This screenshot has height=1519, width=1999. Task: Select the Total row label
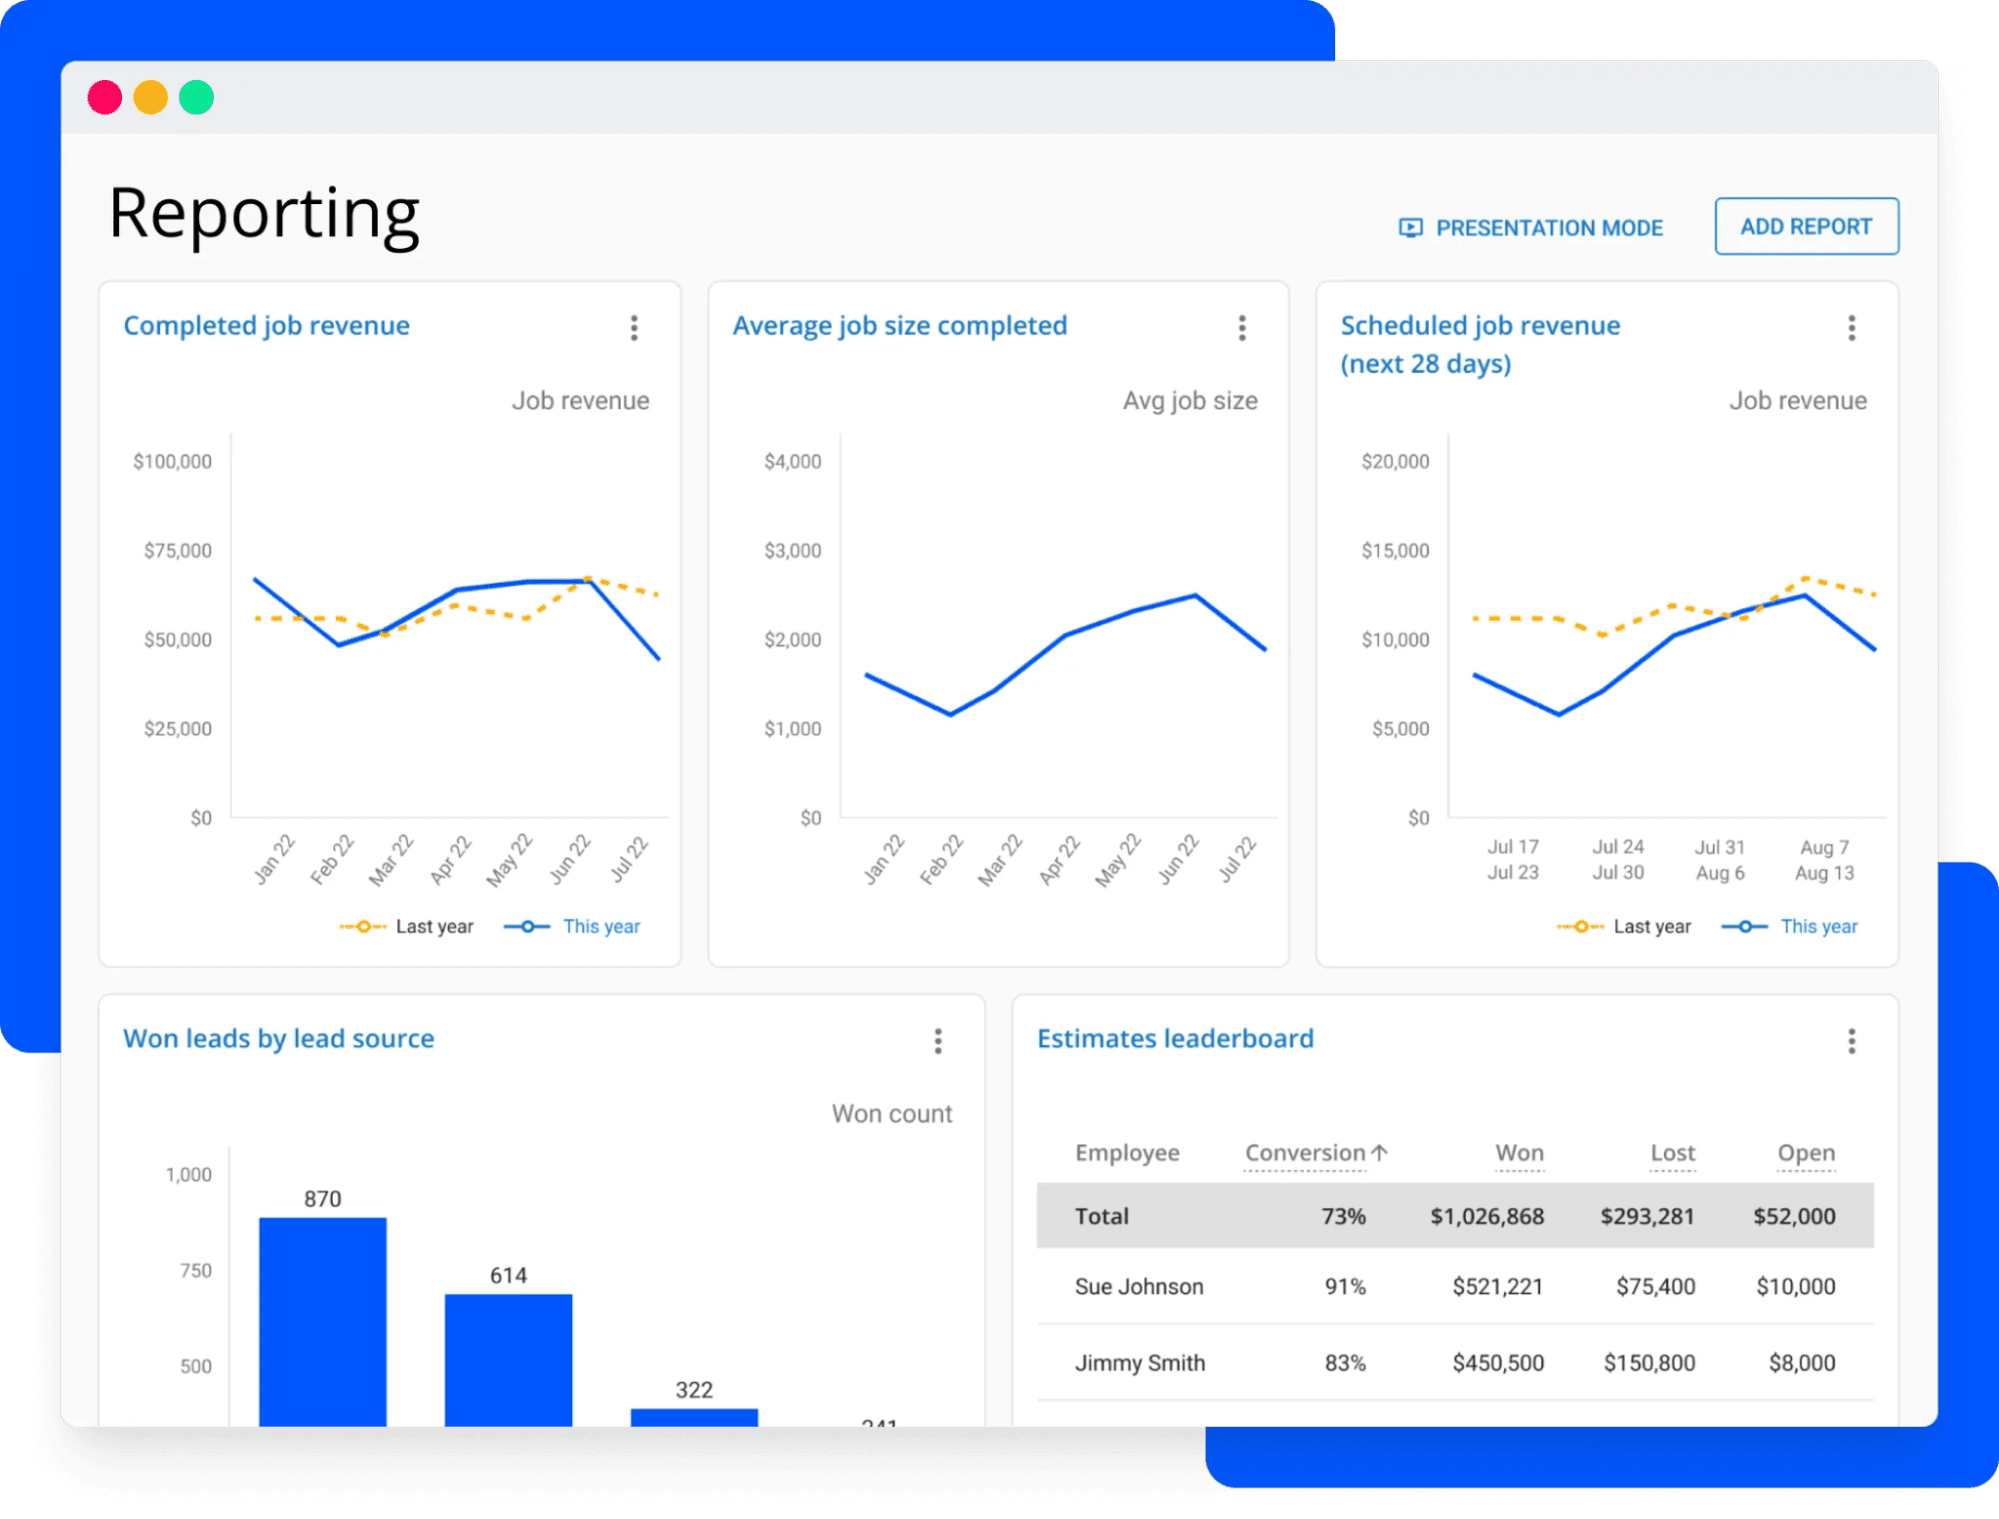pyautogui.click(x=1101, y=1216)
